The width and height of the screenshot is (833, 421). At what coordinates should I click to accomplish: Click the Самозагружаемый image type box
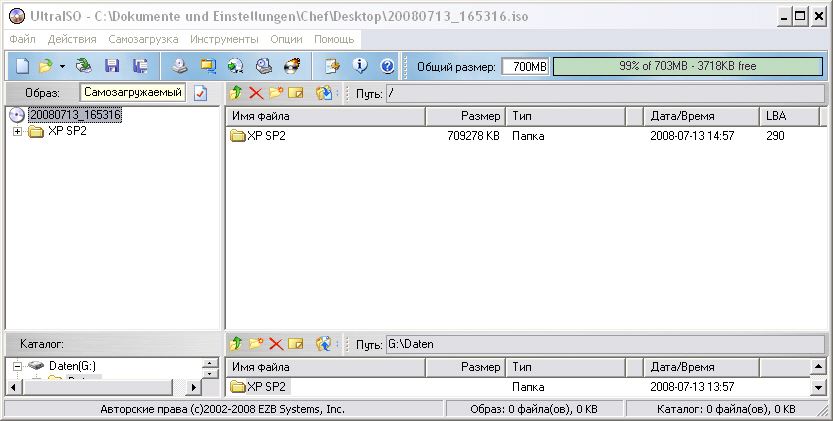(133, 92)
